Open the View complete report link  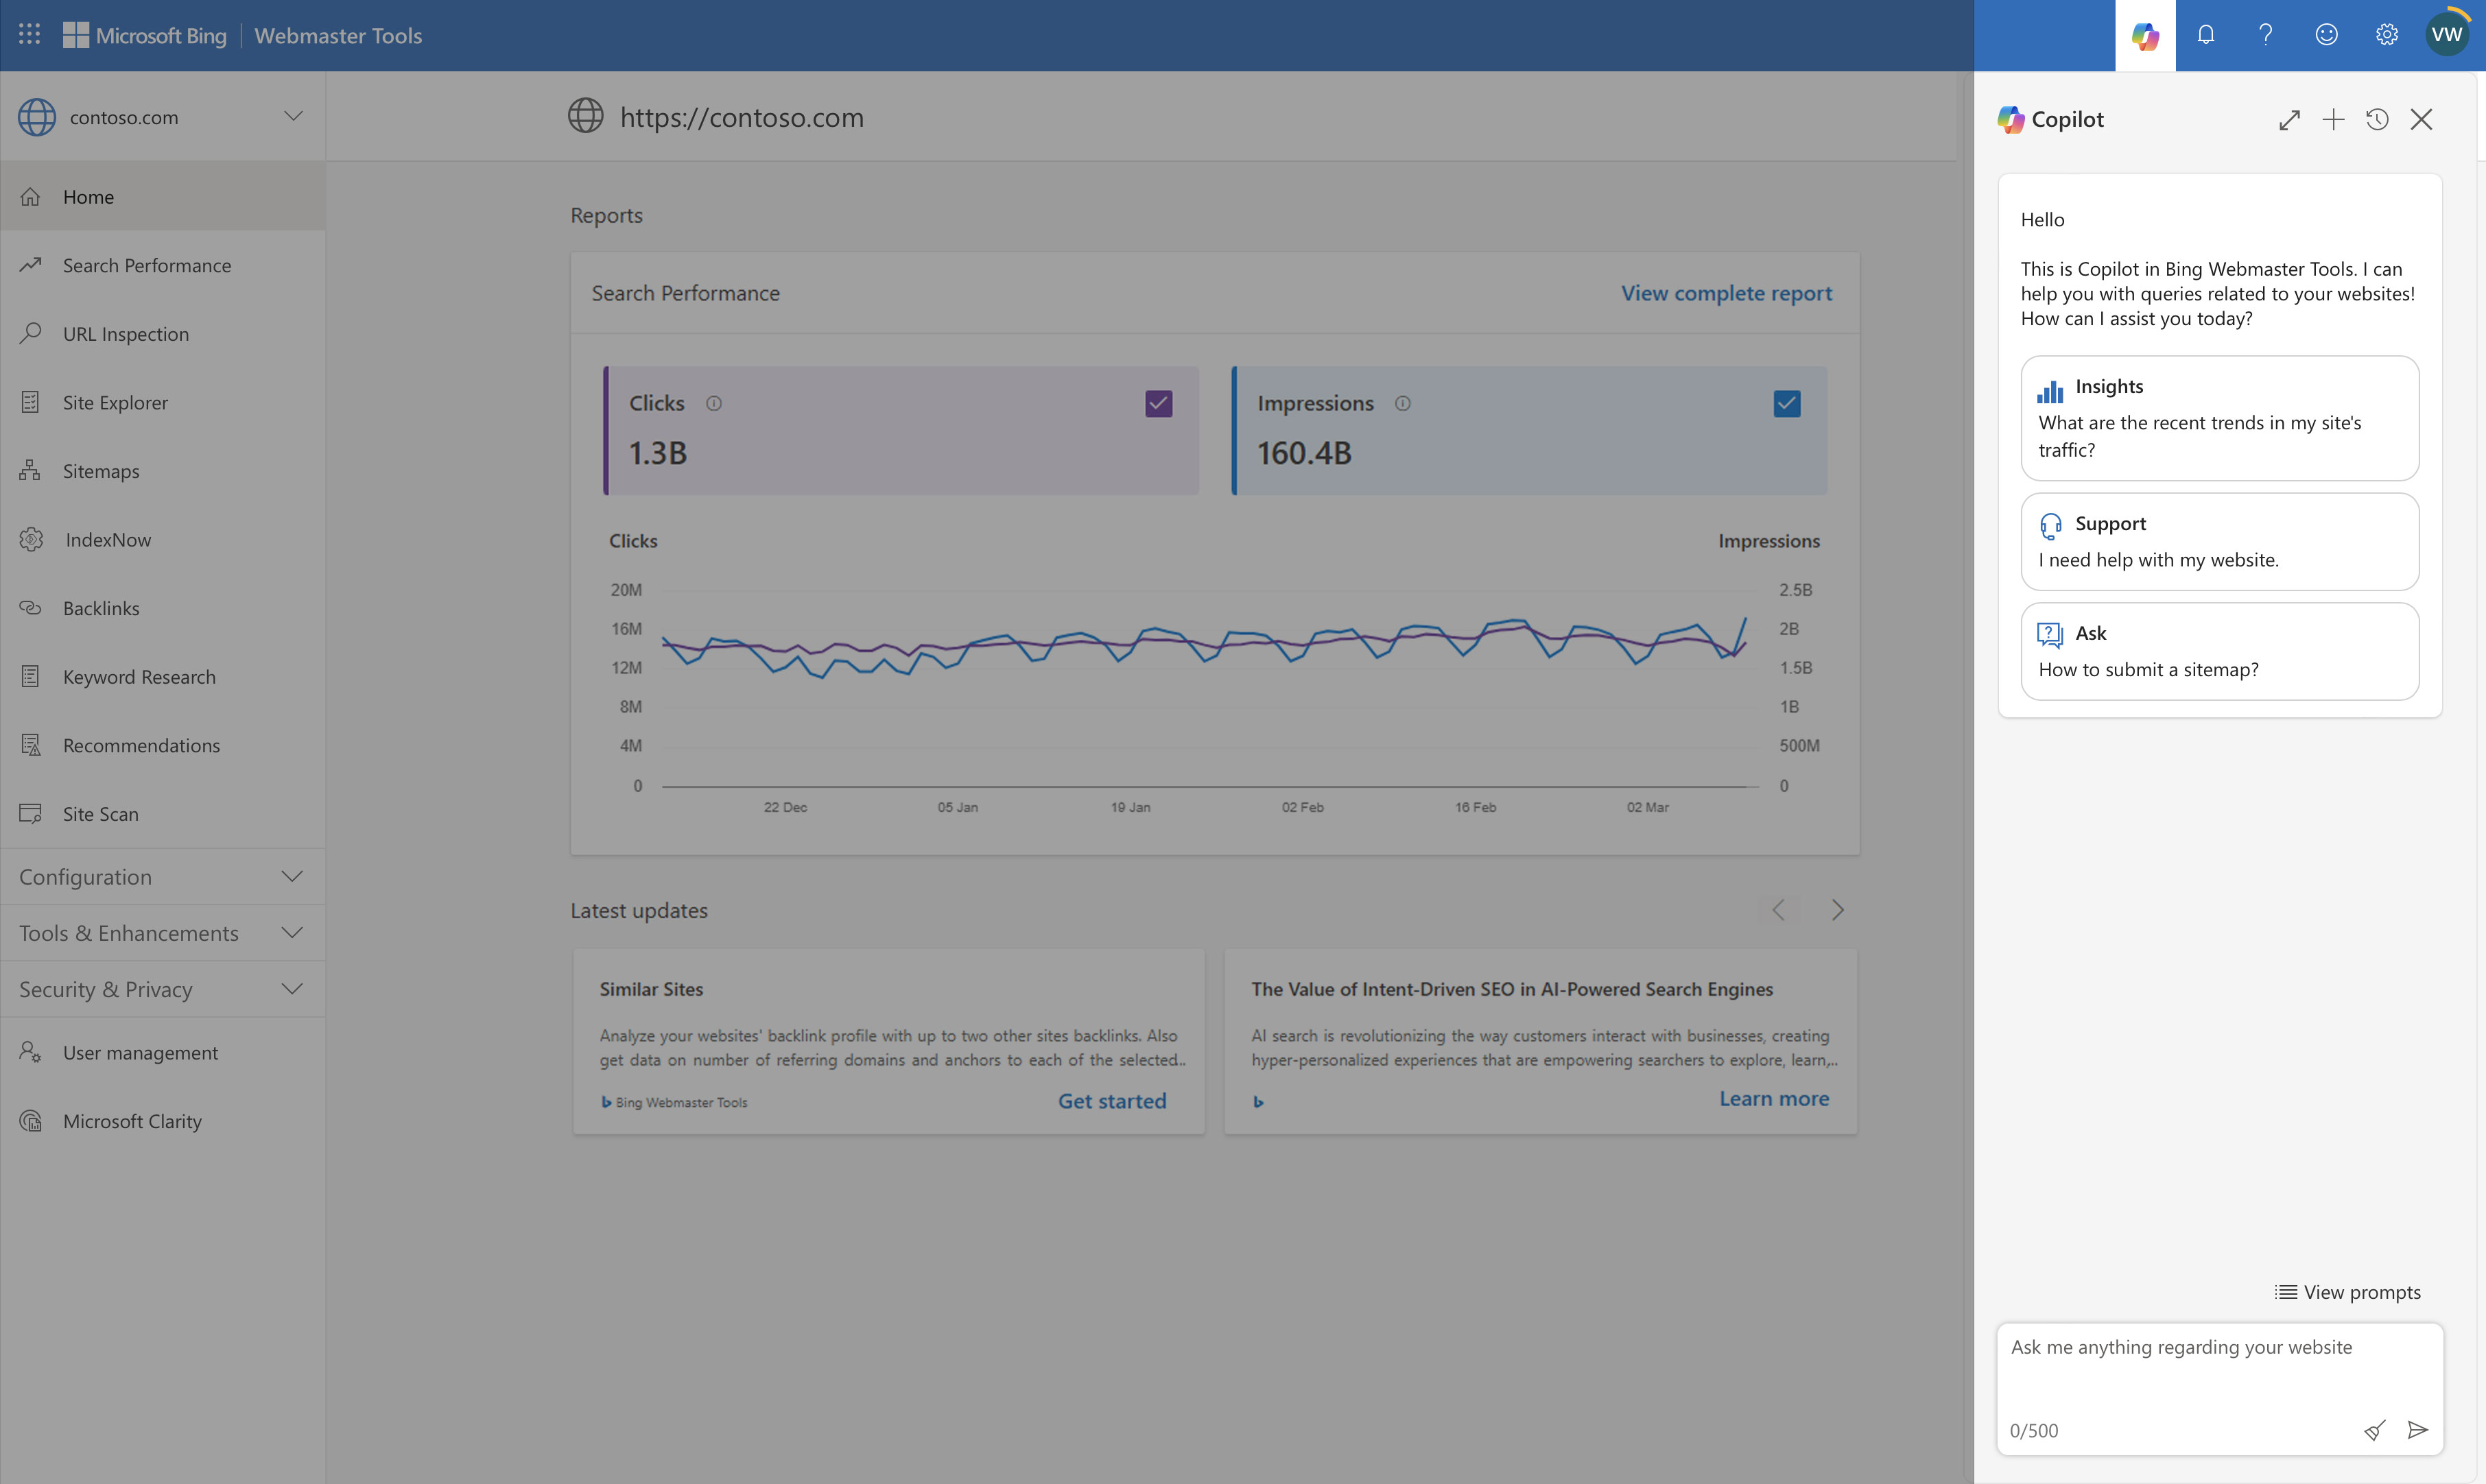click(x=1726, y=292)
